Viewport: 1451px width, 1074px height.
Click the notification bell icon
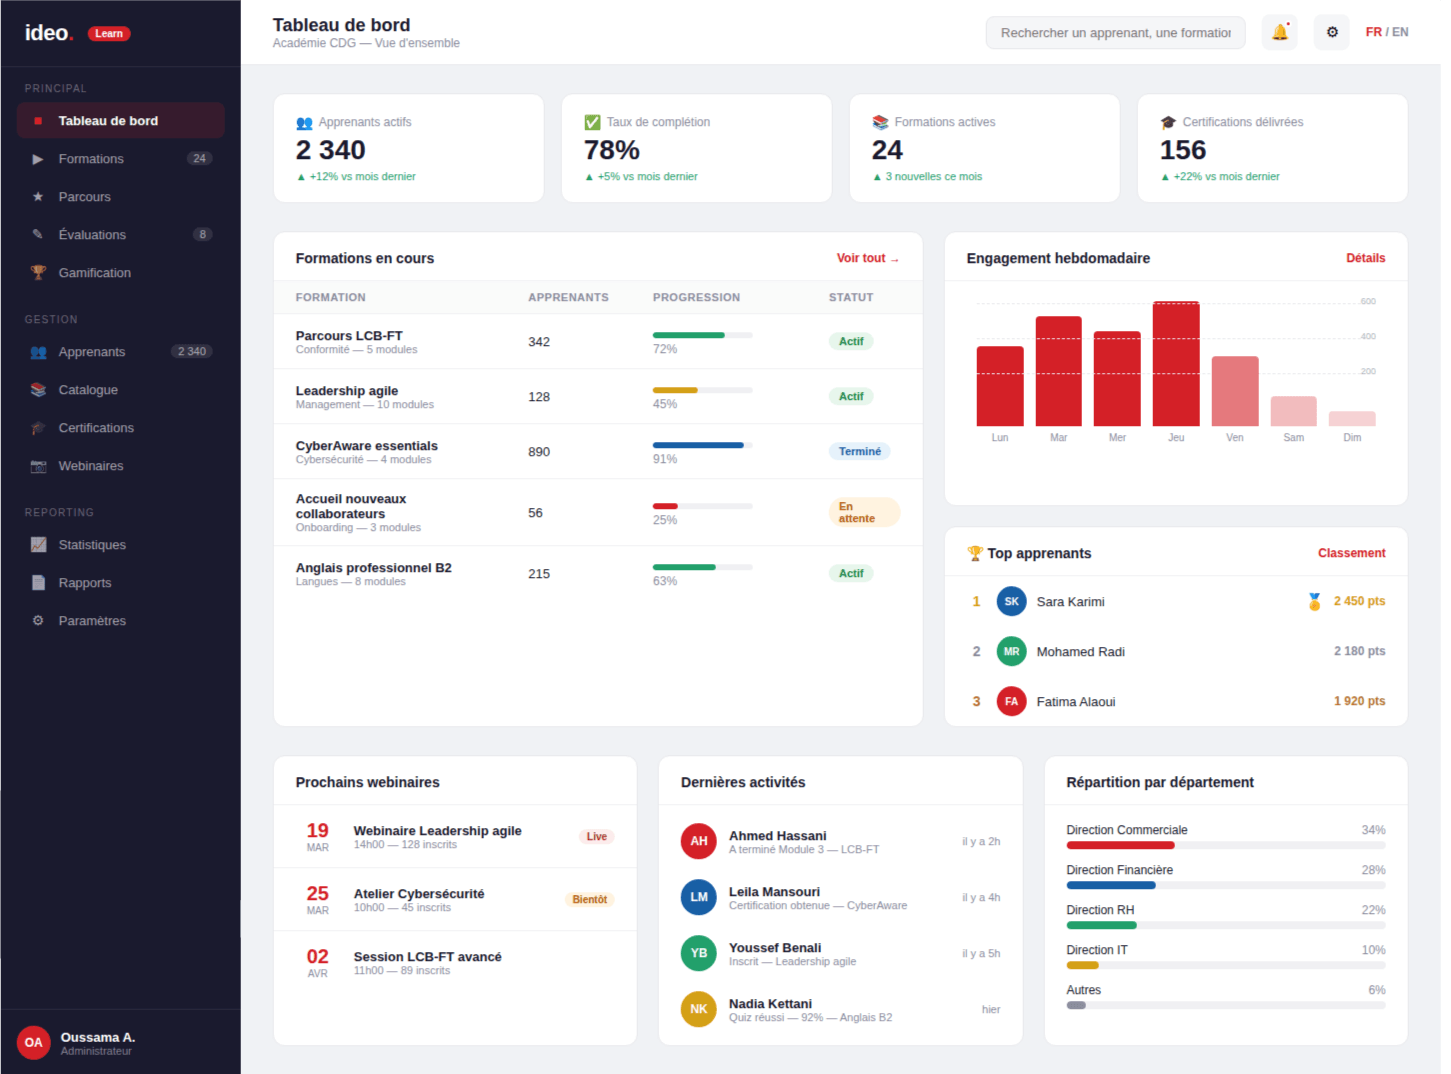pyautogui.click(x=1279, y=33)
